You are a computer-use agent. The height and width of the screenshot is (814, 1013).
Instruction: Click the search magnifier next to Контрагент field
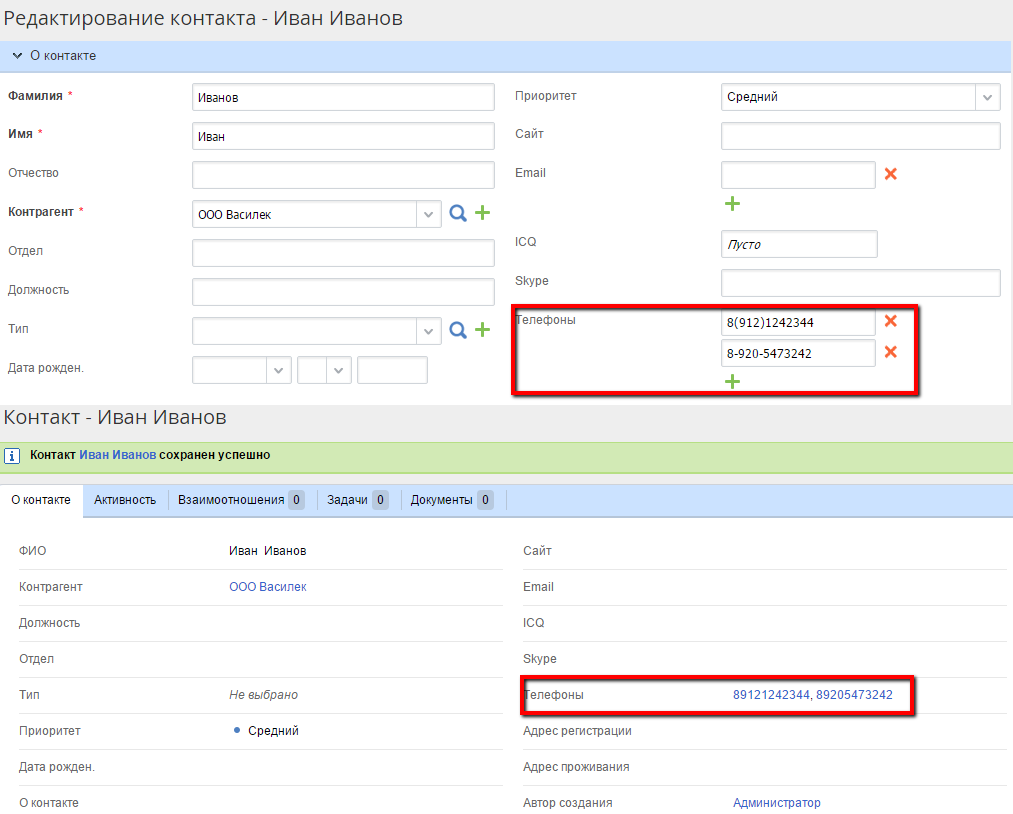click(458, 213)
